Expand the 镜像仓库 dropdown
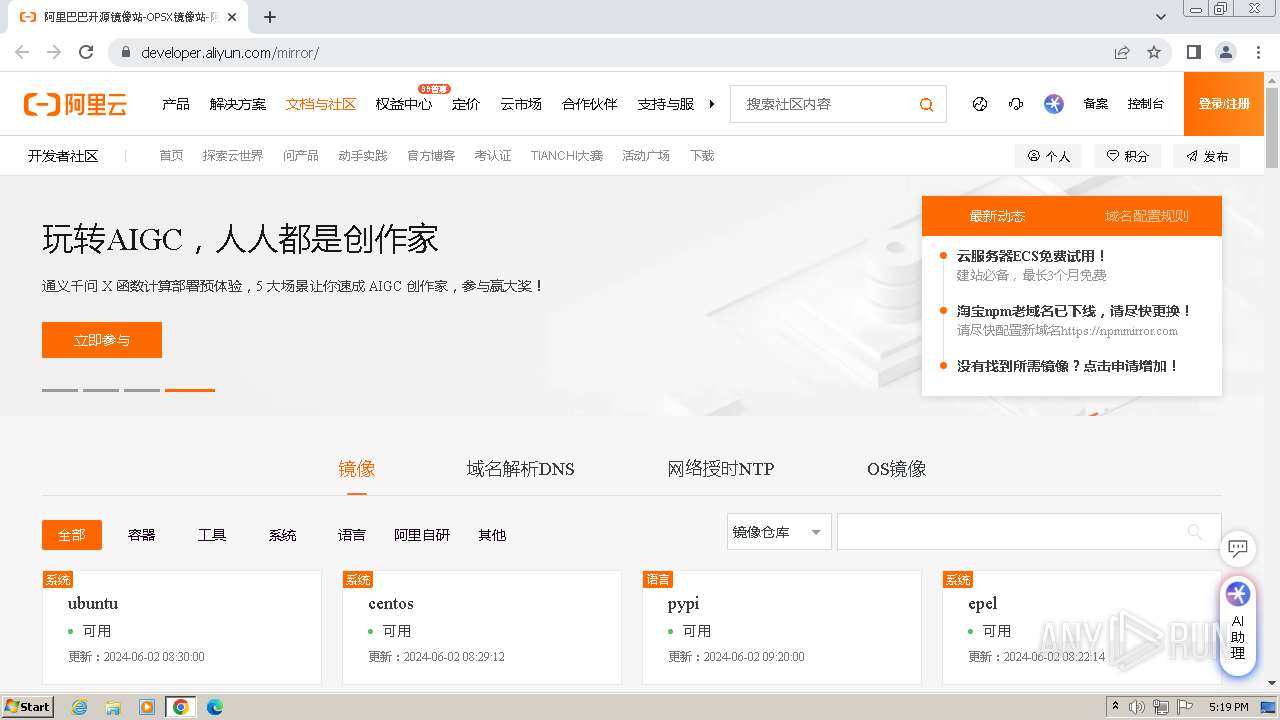The width and height of the screenshot is (1280, 720). point(779,532)
